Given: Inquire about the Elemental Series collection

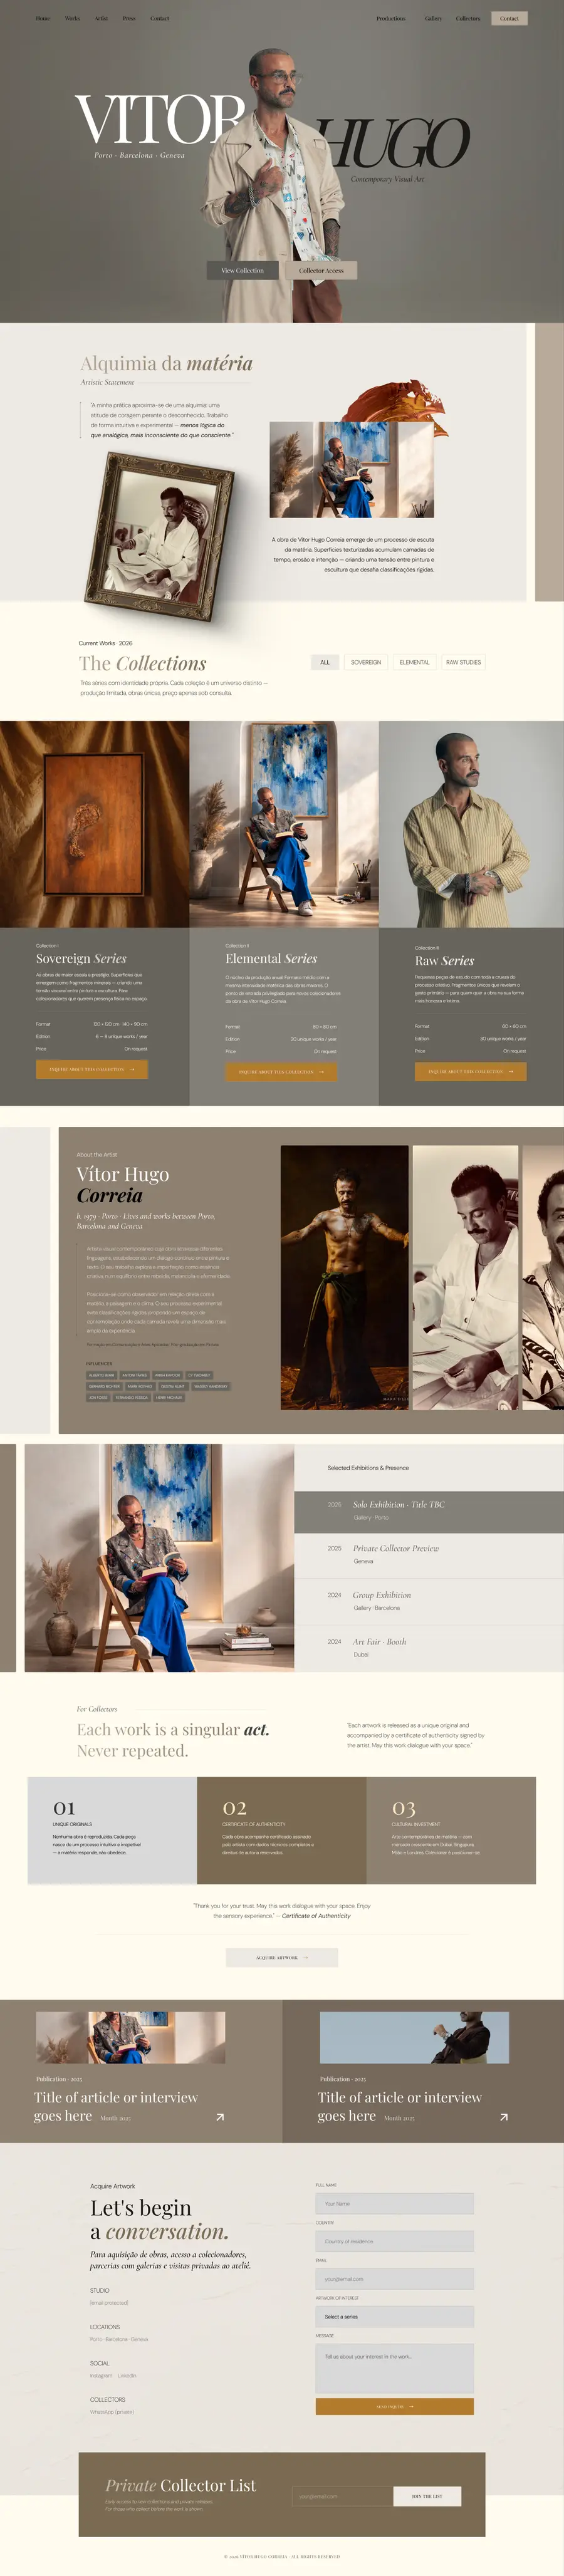Looking at the screenshot, I should 281,1072.
